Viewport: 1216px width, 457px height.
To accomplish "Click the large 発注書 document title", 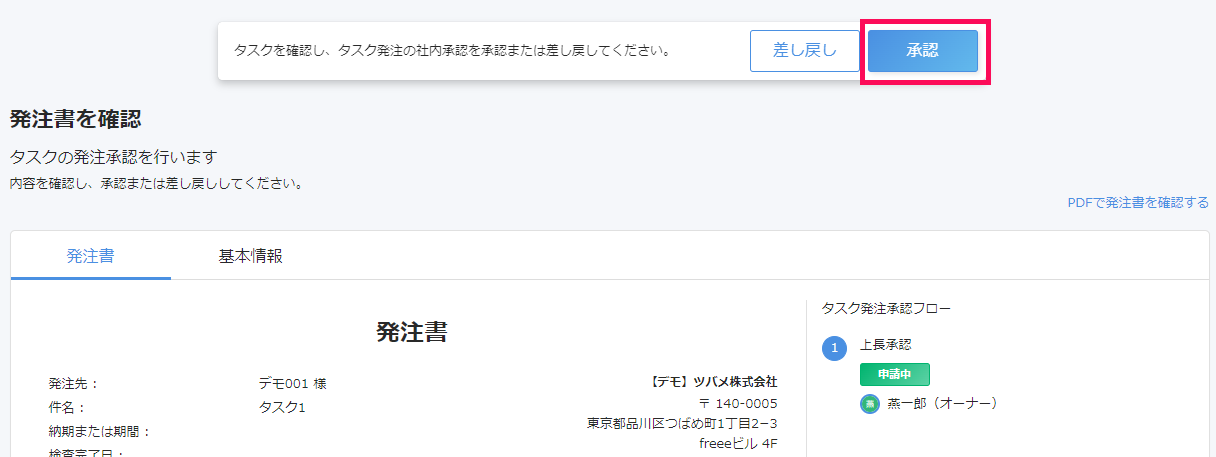I will 412,332.
